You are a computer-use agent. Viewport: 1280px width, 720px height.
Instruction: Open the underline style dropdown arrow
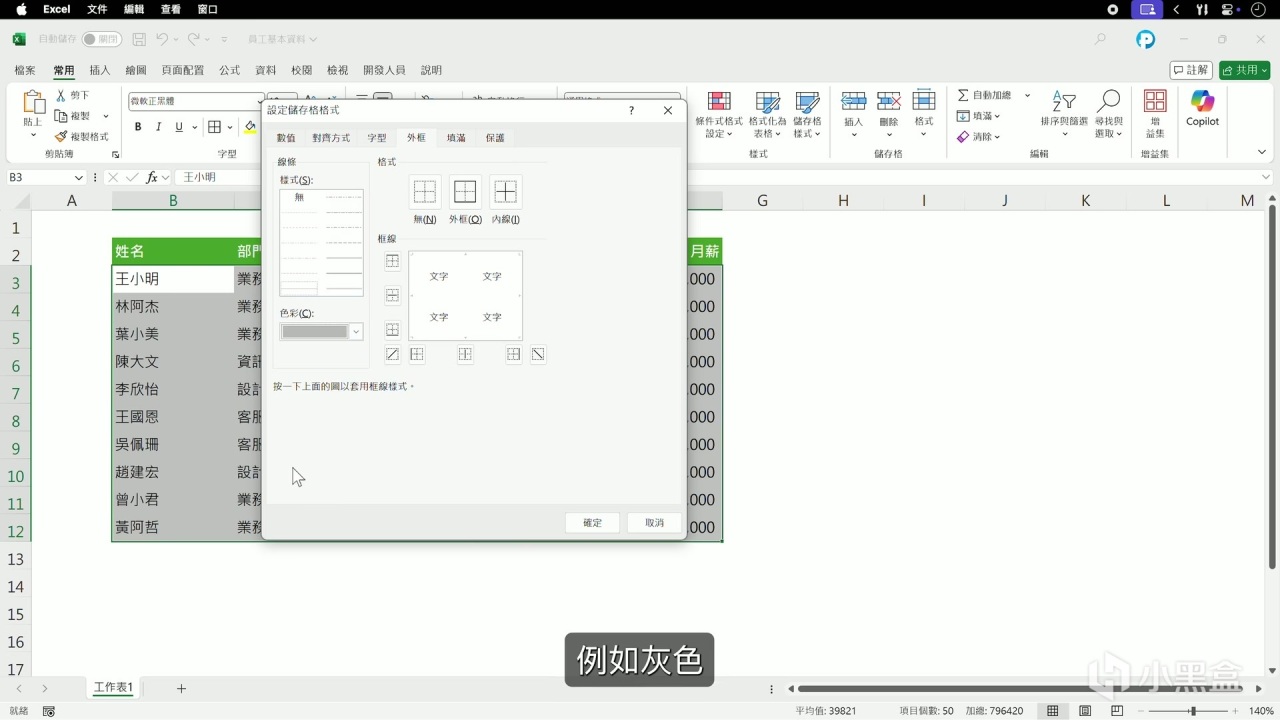click(x=194, y=127)
